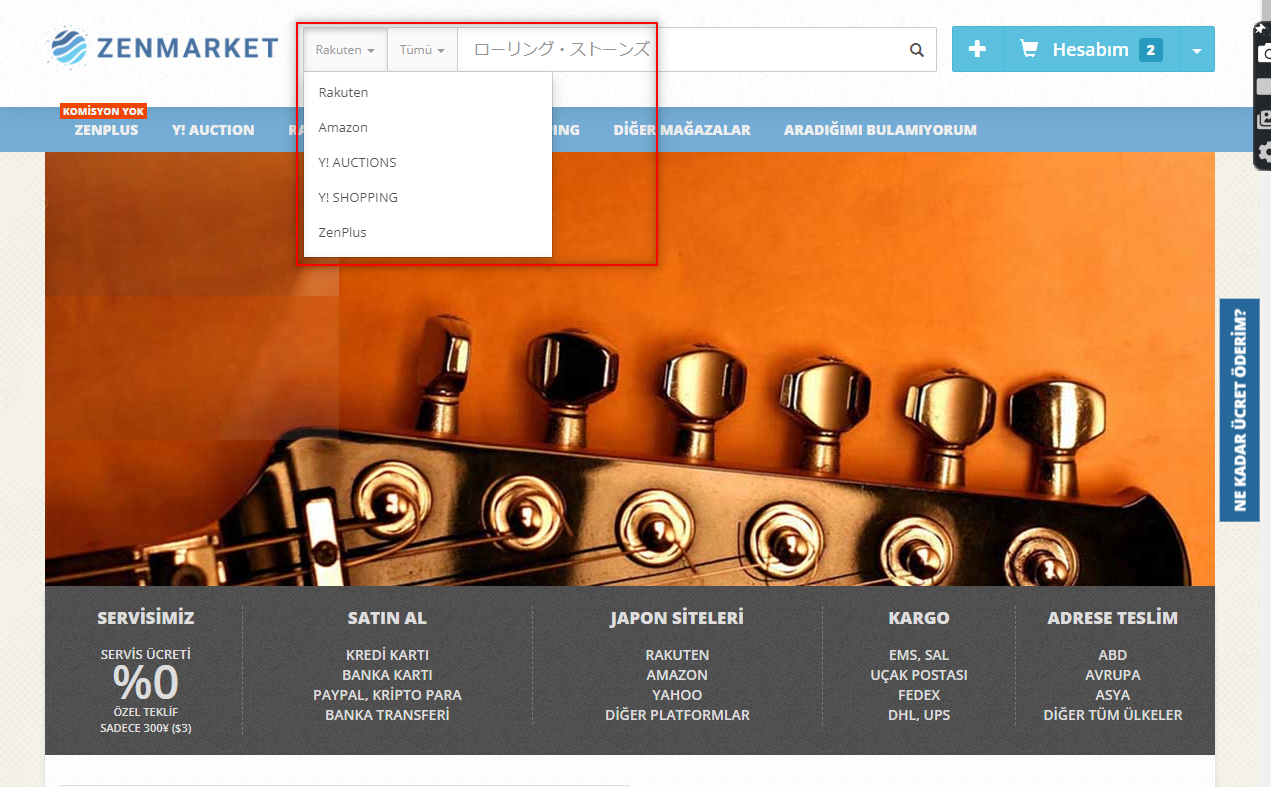The image size is (1271, 787).
Task: Click AMAZON under Japon Siteleri
Action: (x=677, y=675)
